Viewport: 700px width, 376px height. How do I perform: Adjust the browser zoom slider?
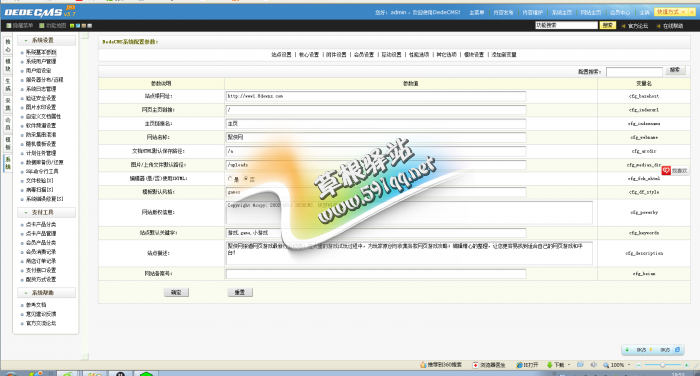pyautogui.click(x=662, y=365)
